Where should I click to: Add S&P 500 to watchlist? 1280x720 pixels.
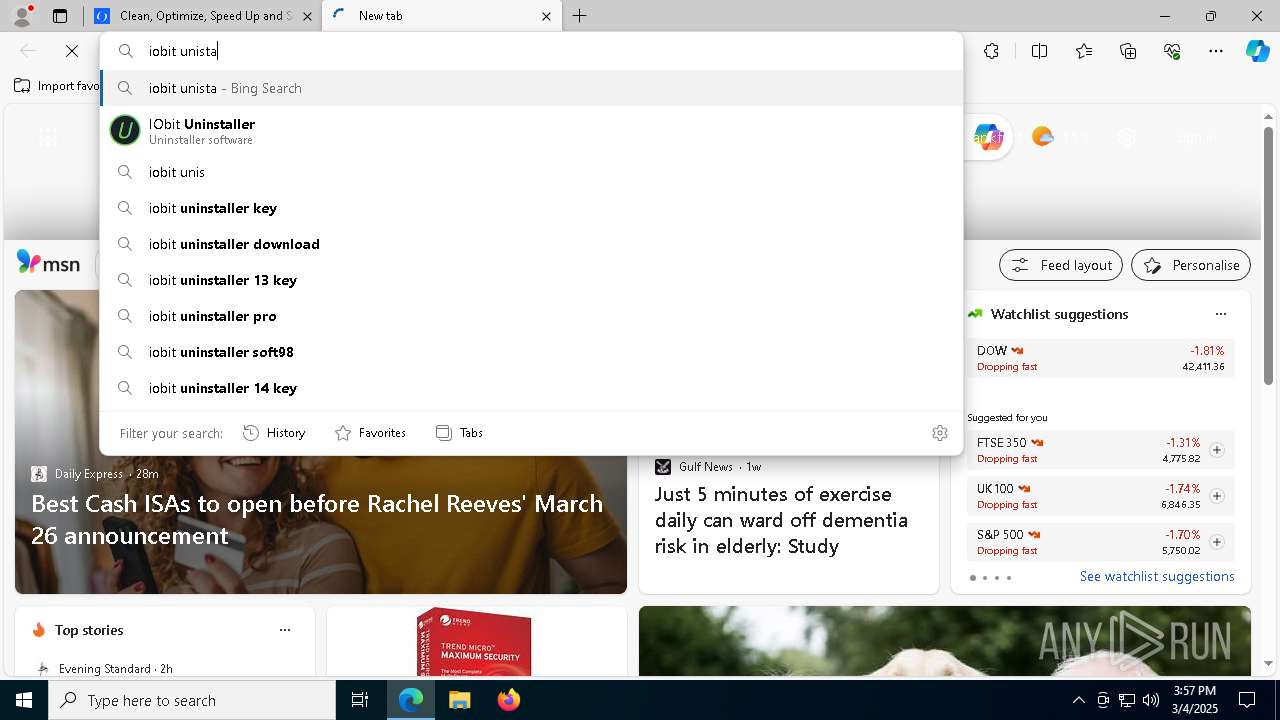point(1216,542)
